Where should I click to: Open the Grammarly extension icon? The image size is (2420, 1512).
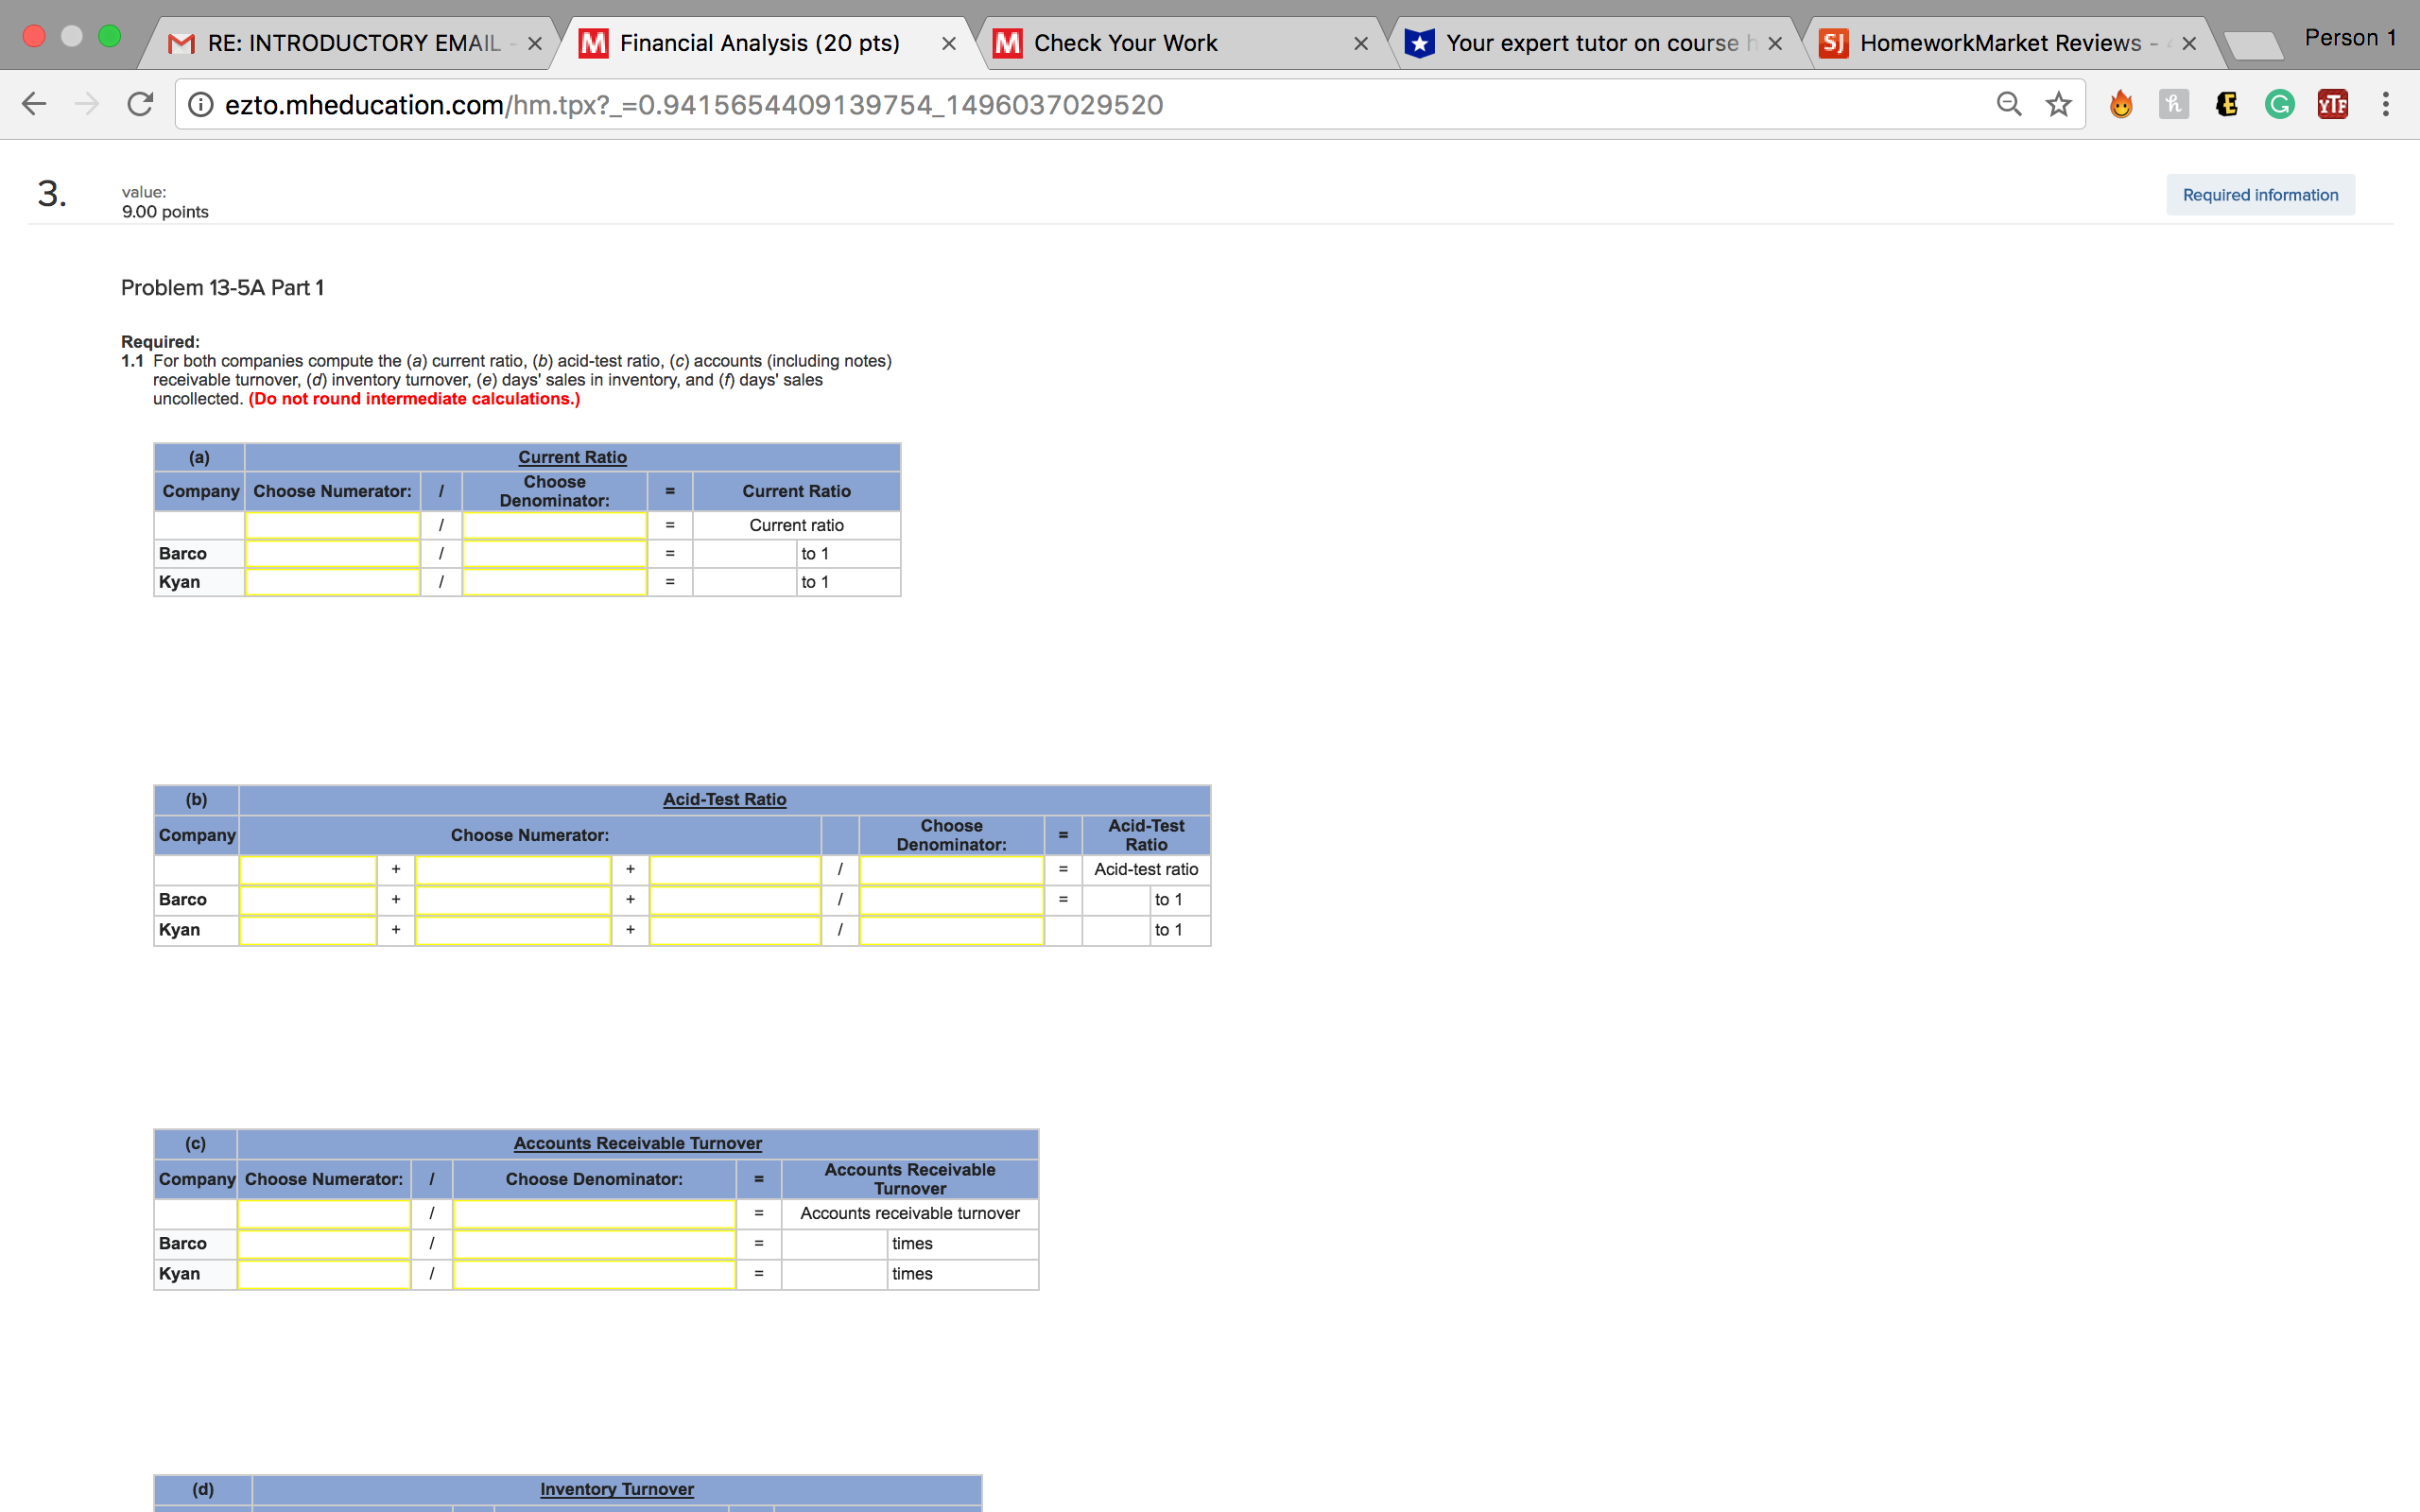pyautogui.click(x=2279, y=104)
